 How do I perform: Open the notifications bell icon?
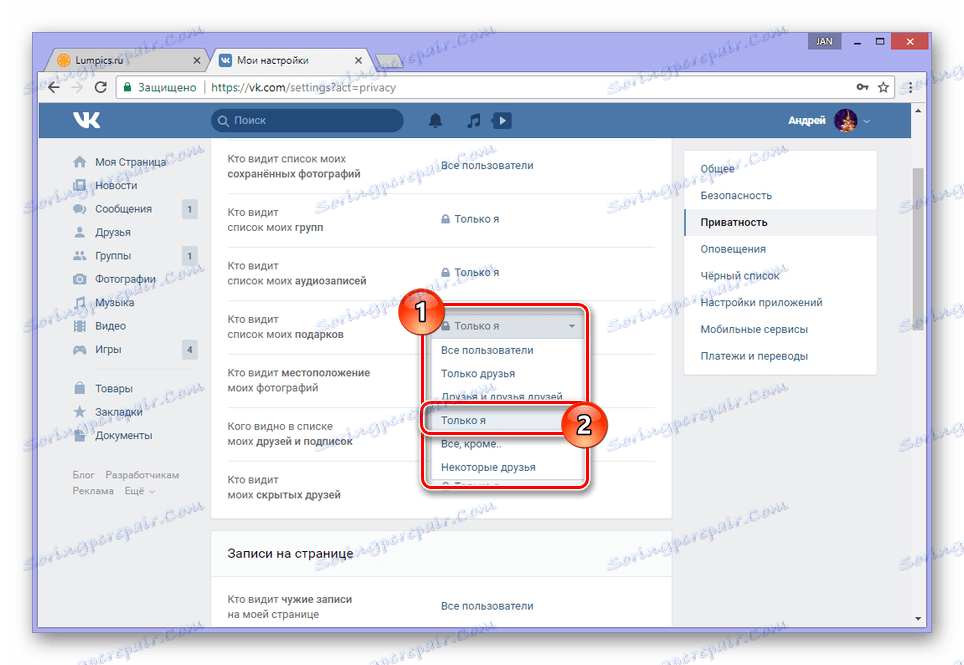[435, 120]
